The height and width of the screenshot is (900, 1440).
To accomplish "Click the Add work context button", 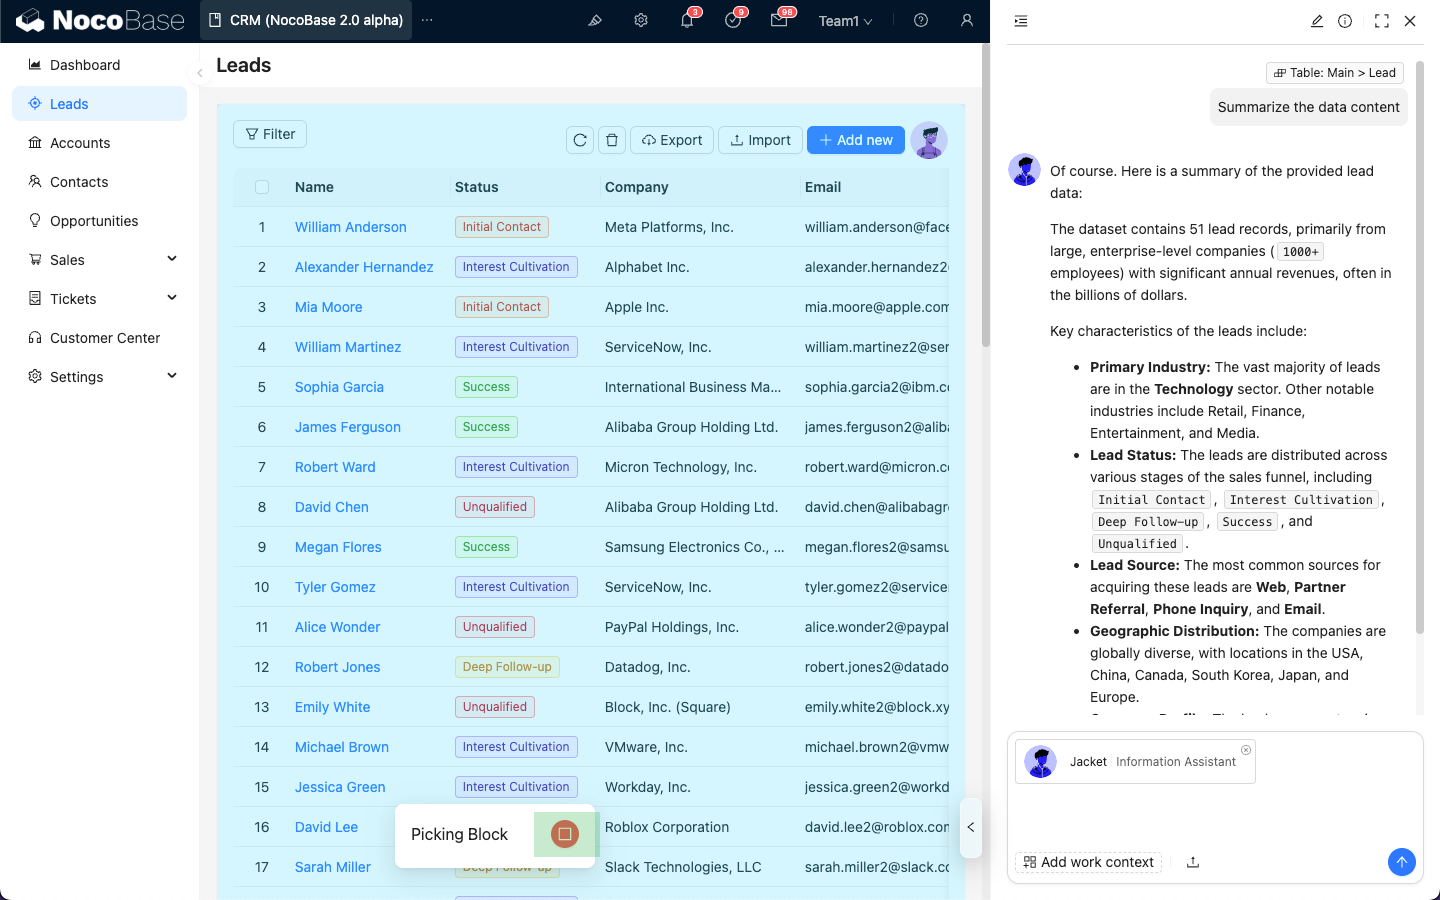I will point(1088,862).
